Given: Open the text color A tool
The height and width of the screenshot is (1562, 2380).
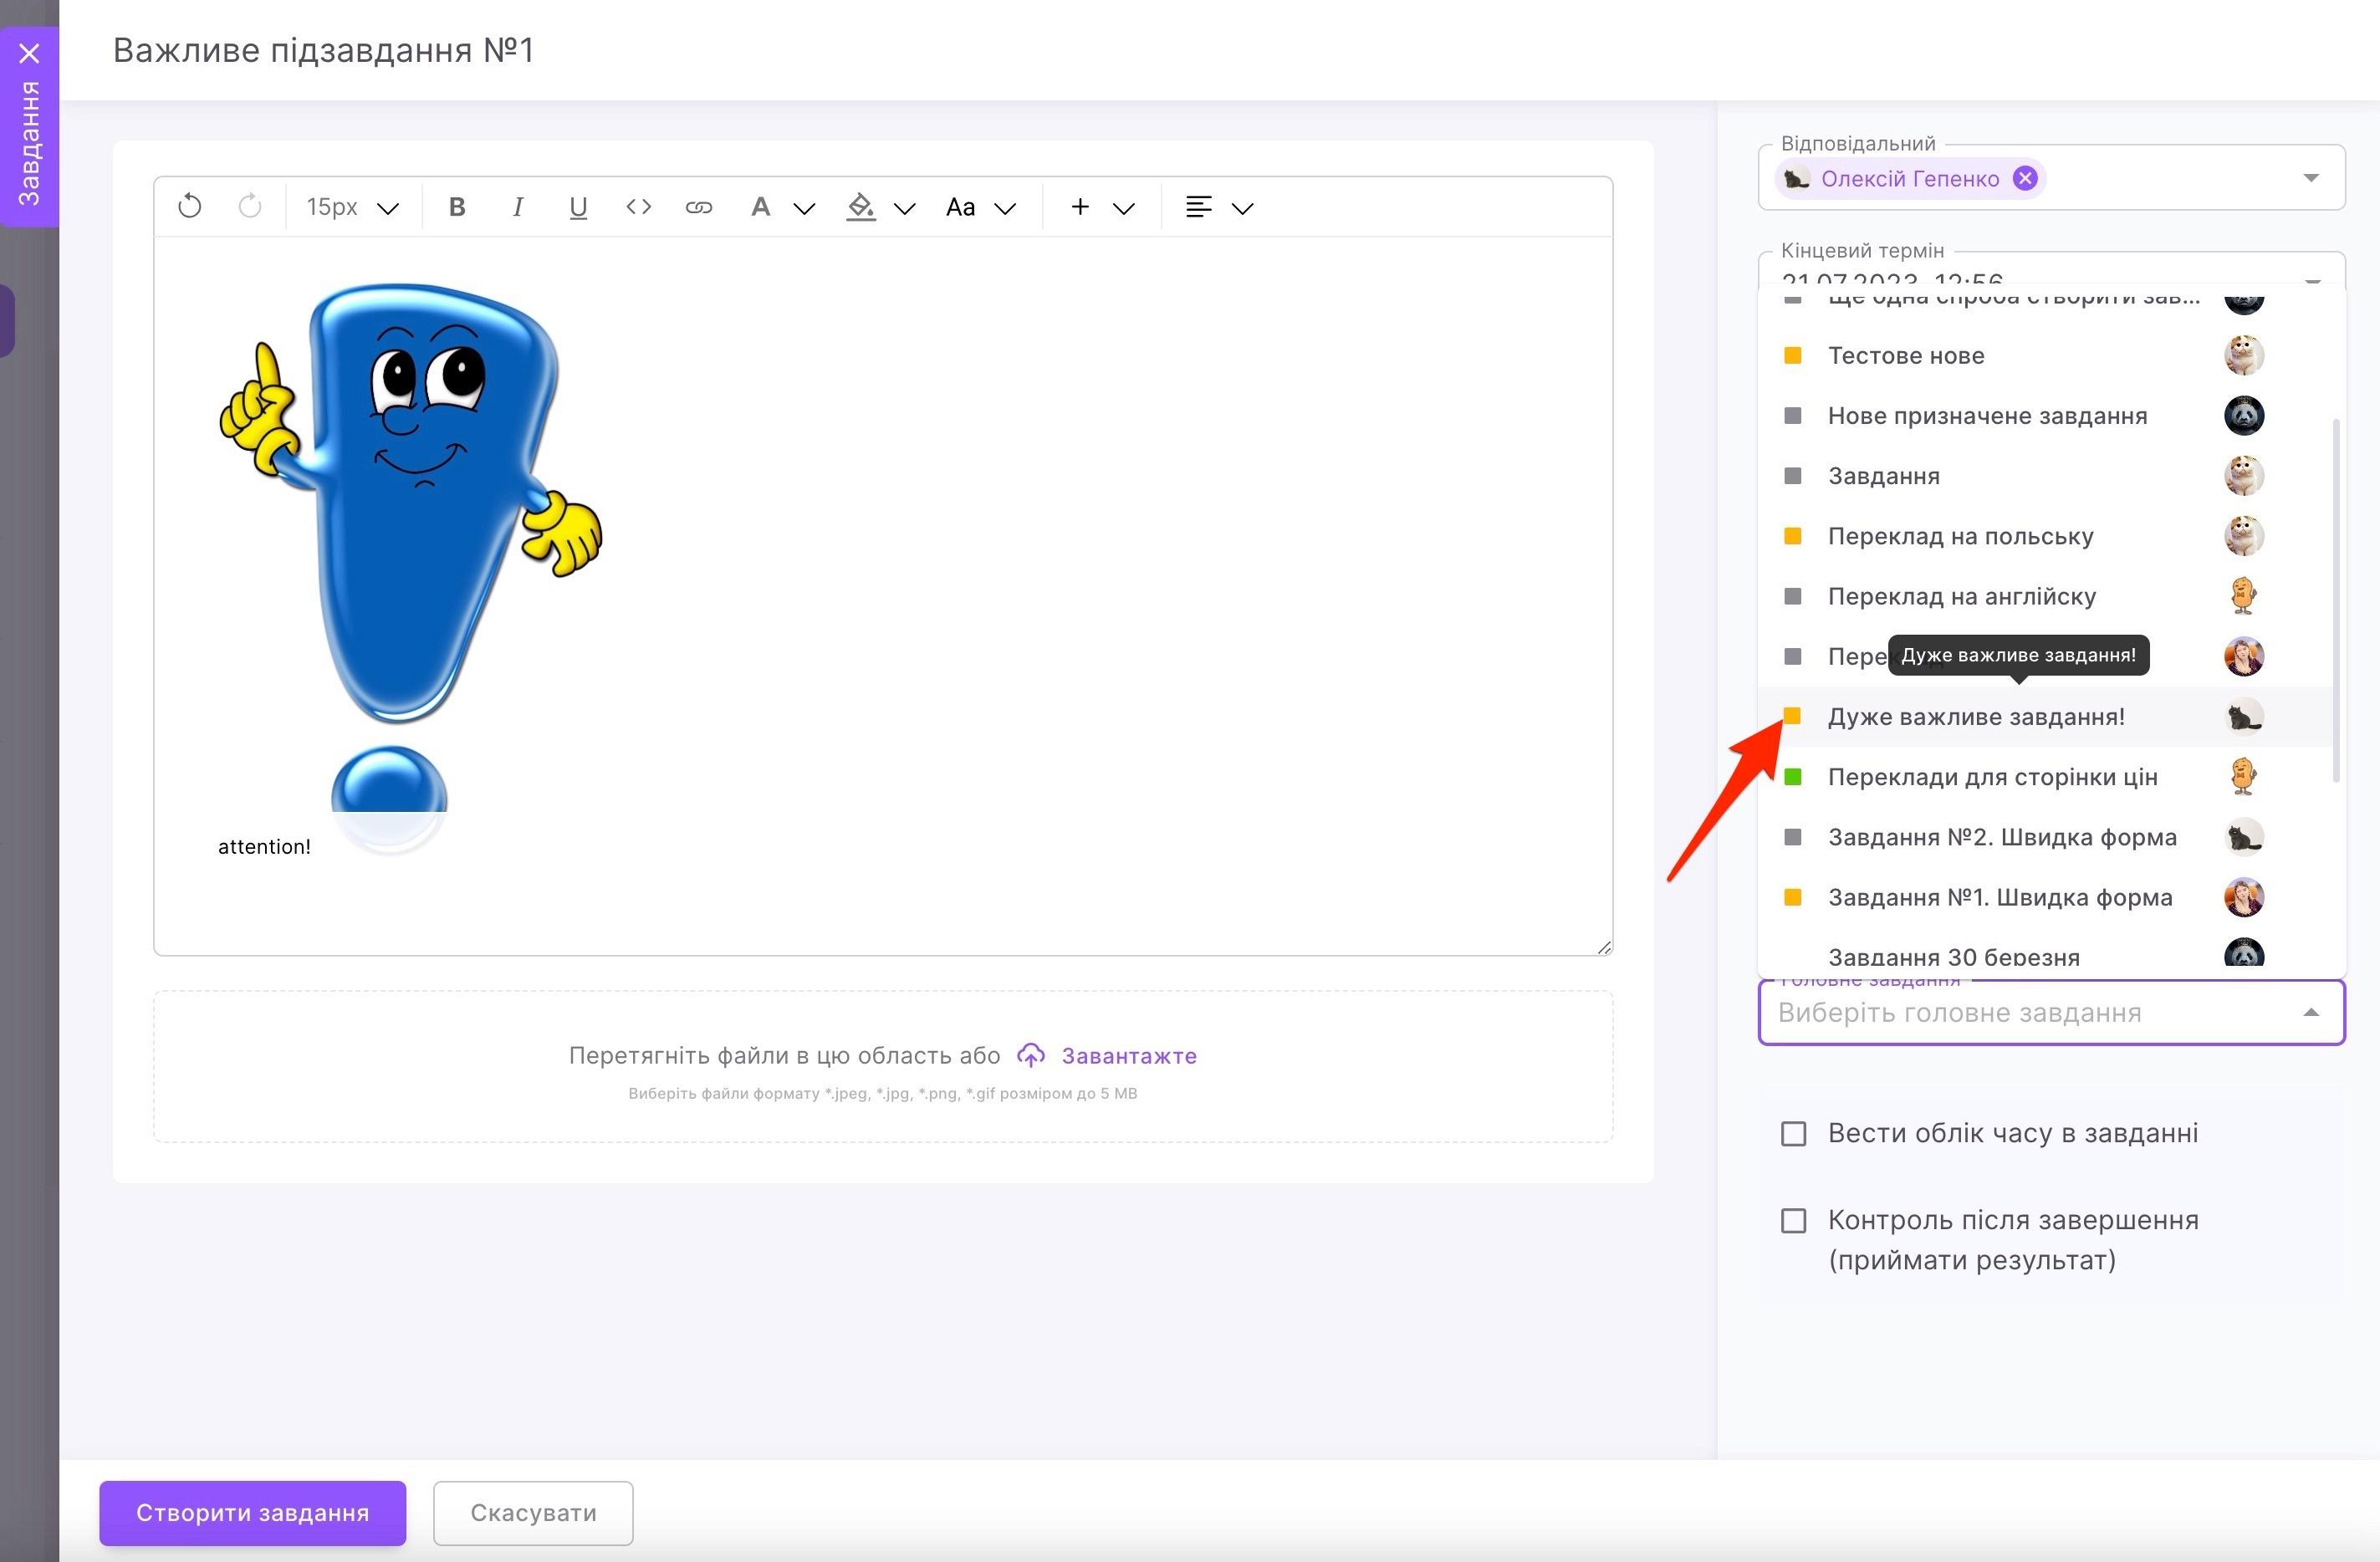Looking at the screenshot, I should (x=760, y=207).
